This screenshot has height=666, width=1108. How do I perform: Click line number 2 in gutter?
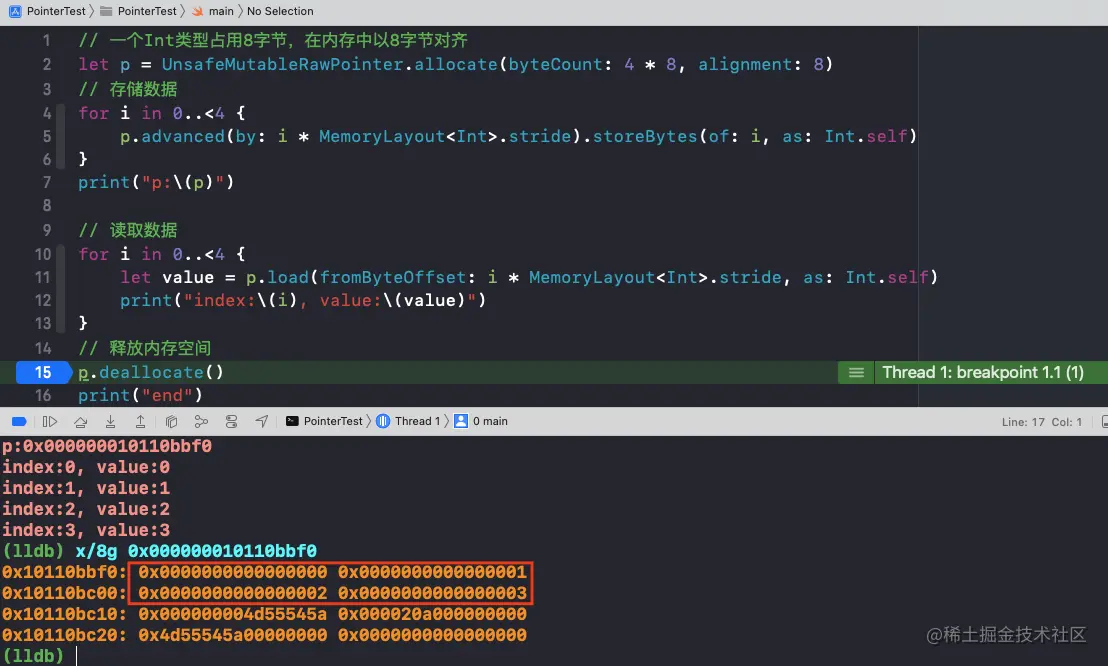click(47, 64)
